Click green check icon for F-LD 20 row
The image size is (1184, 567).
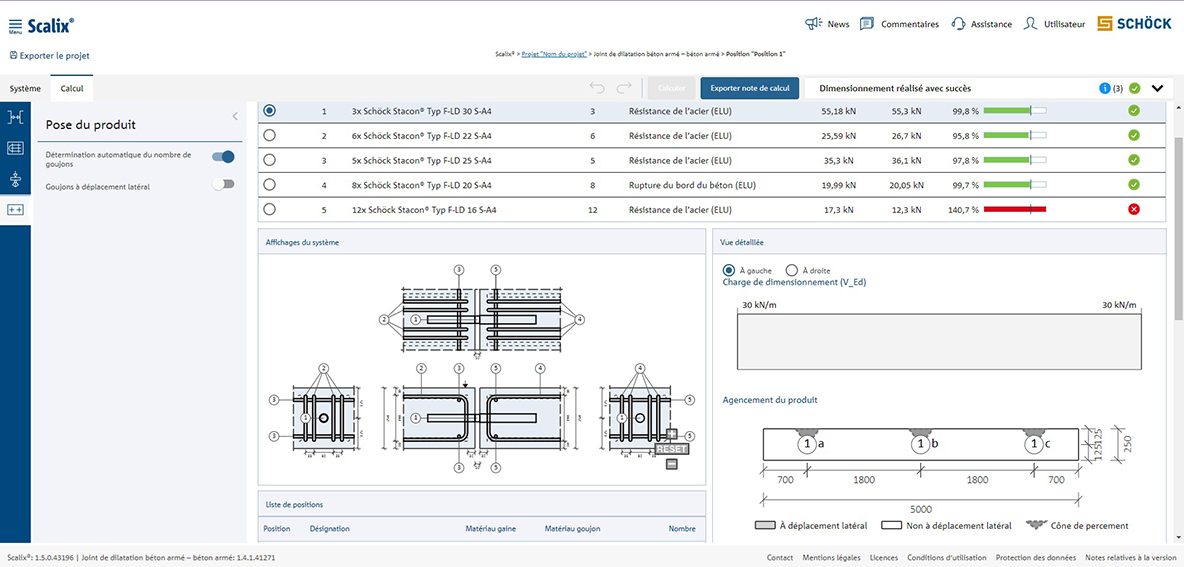pyautogui.click(x=1133, y=184)
